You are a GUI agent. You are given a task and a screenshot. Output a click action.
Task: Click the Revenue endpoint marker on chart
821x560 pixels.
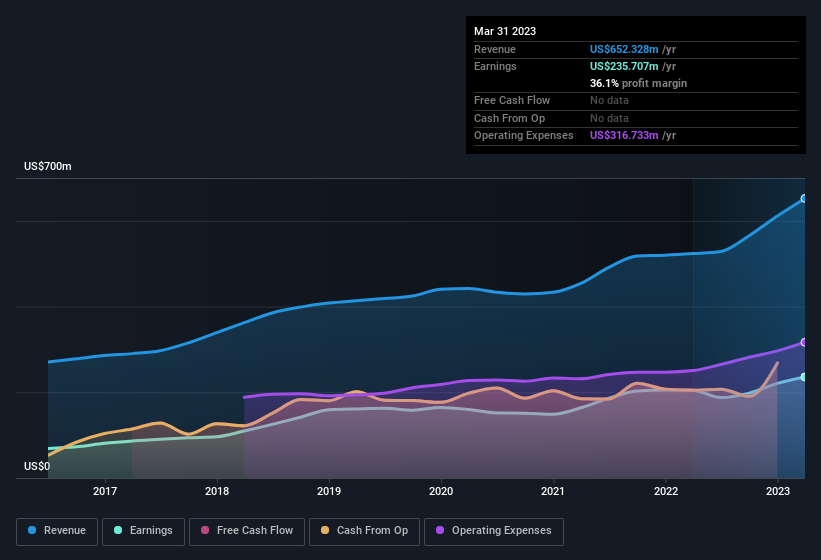tap(804, 198)
